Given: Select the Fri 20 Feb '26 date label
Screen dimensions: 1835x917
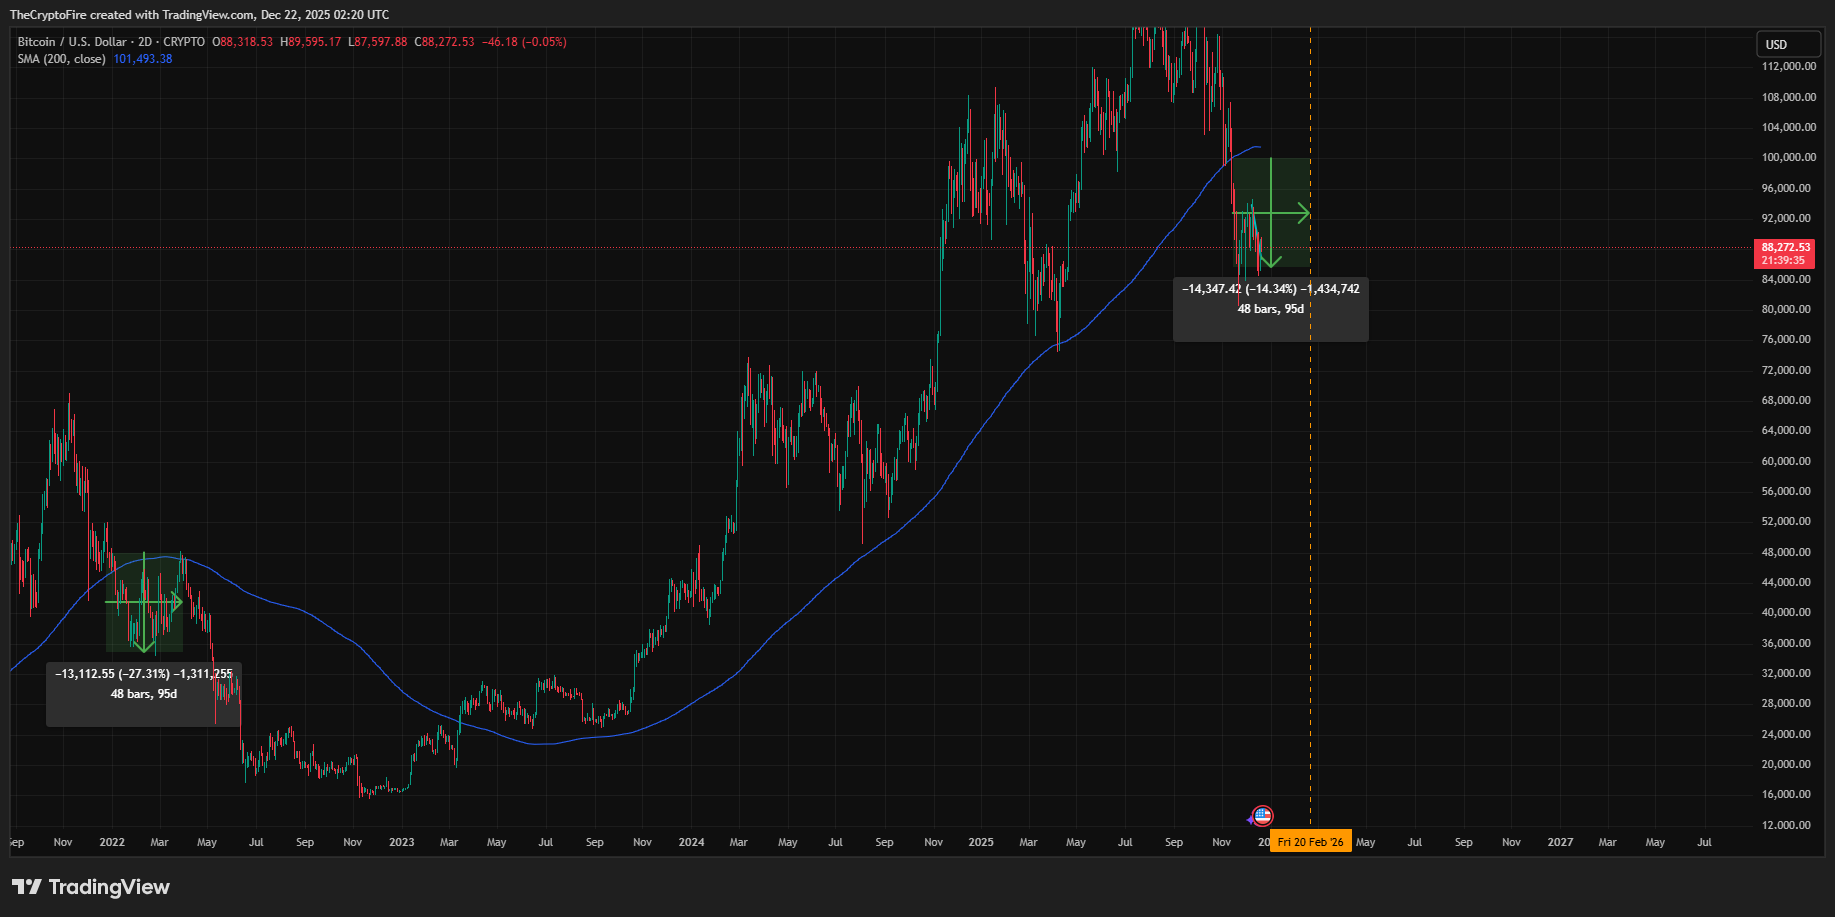Looking at the screenshot, I should pos(1310,842).
